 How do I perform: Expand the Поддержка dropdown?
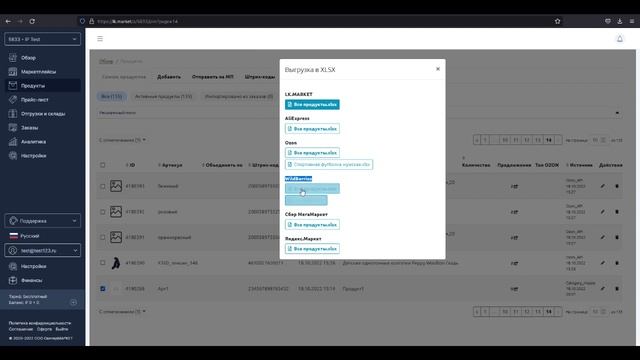tap(42, 221)
